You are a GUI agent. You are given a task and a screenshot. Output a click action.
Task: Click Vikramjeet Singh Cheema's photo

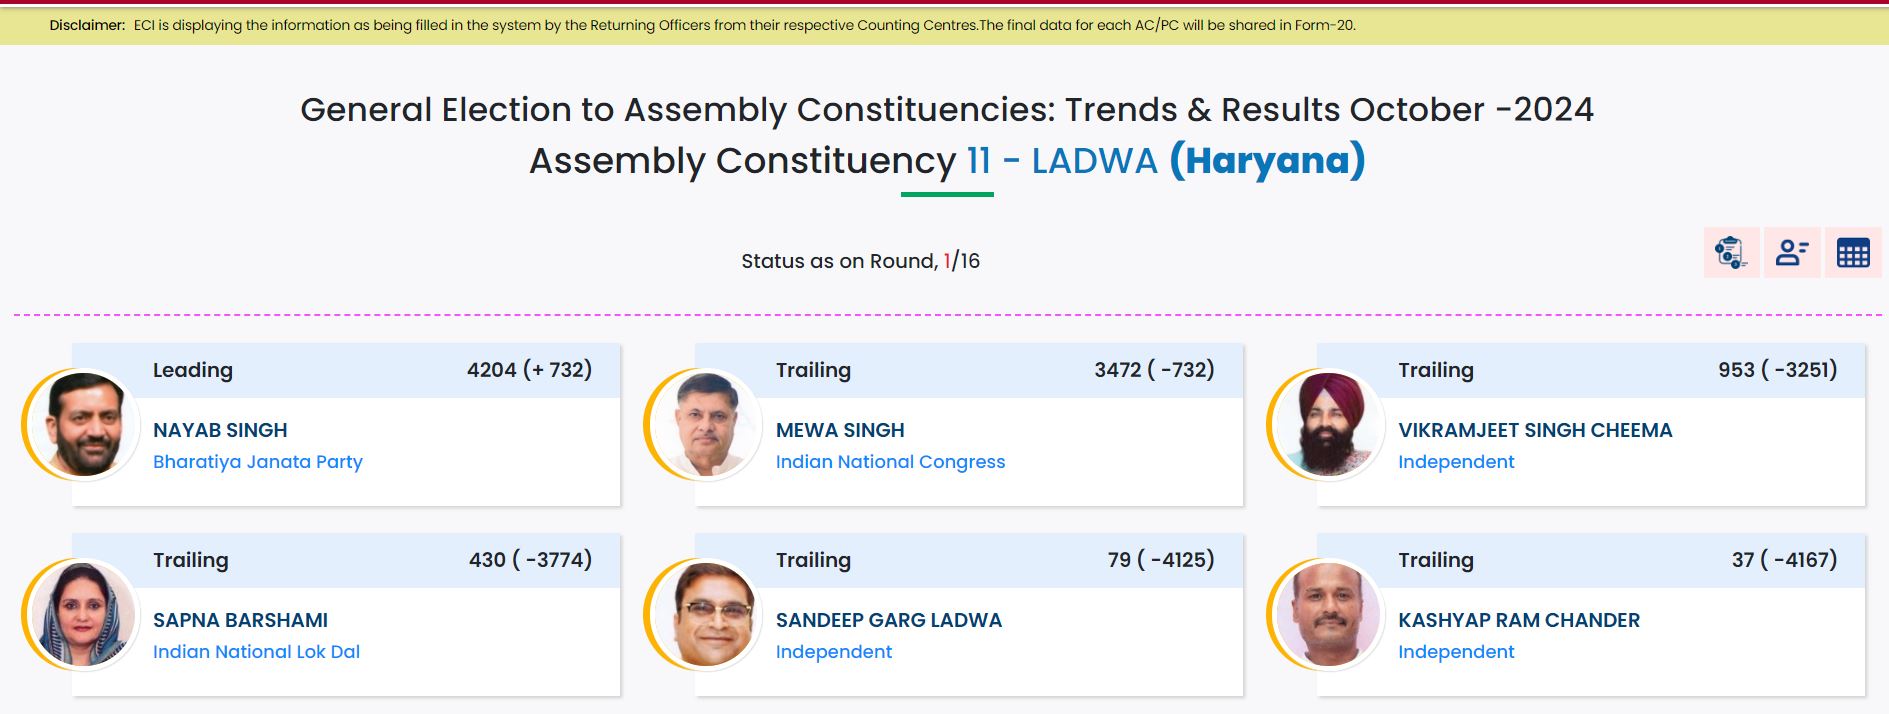pos(1328,425)
